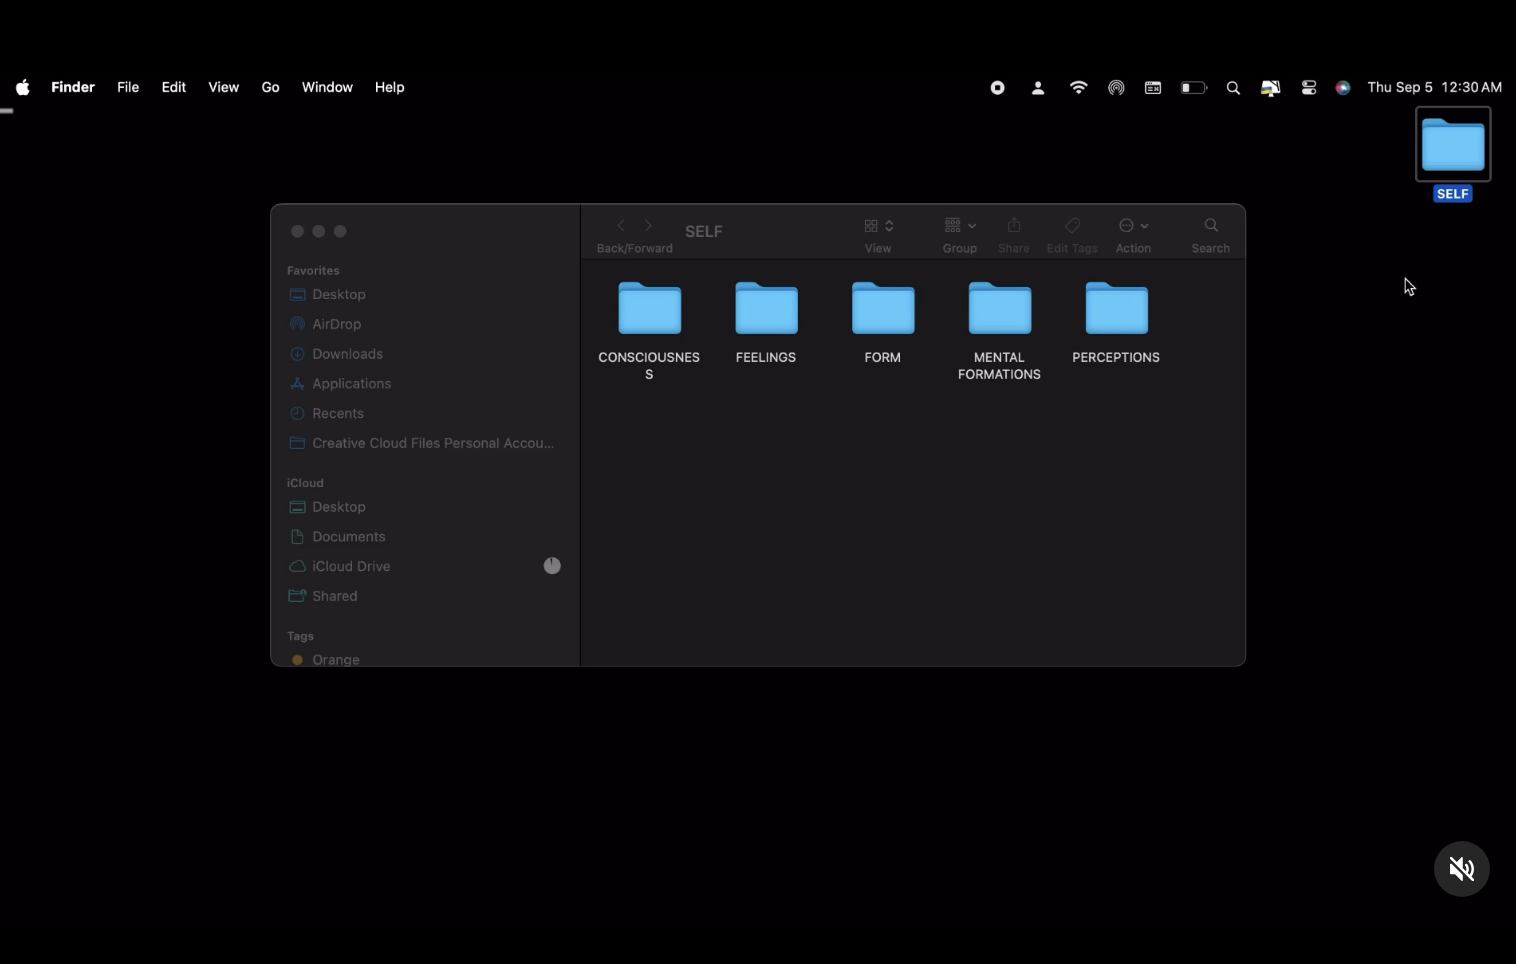This screenshot has height=964, width=1516.
Task: Open the CONSCIOUSNESS folder
Action: click(x=649, y=309)
